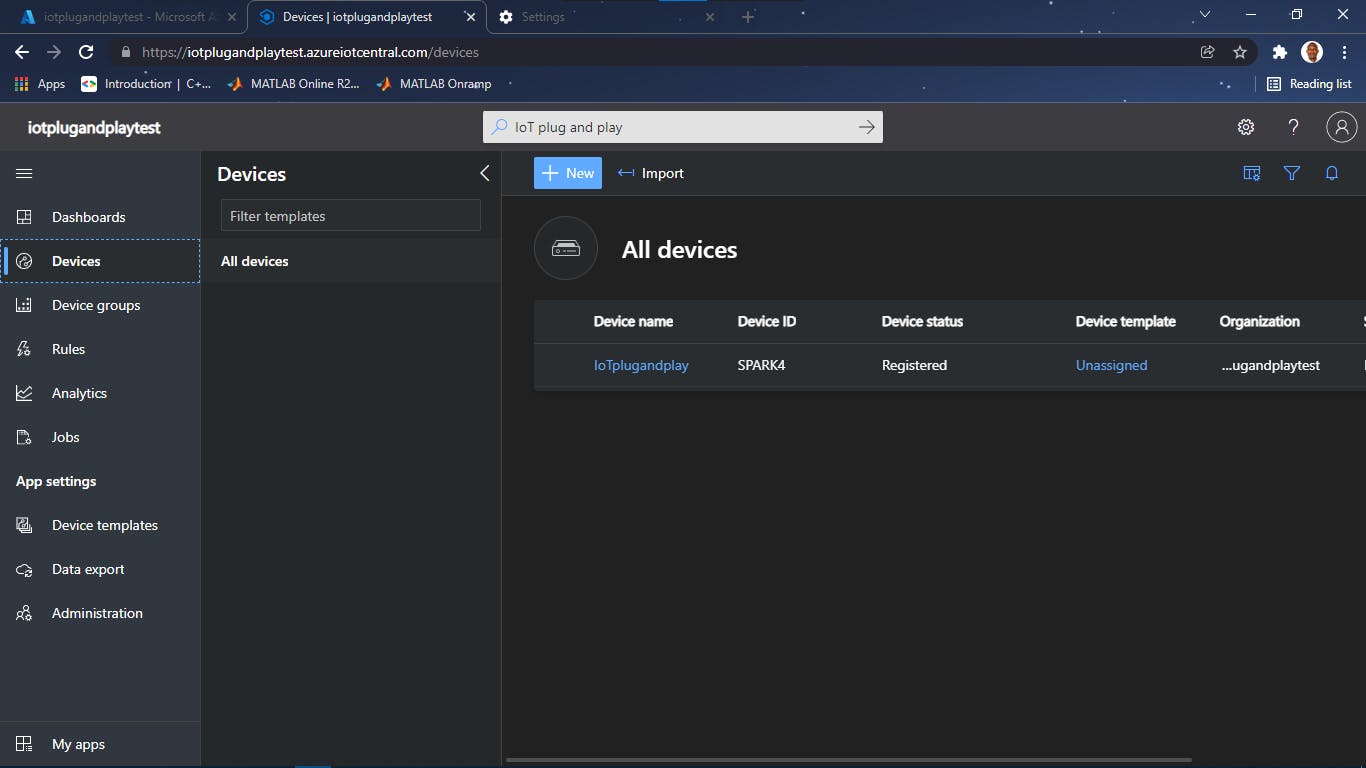1366x768 pixels.
Task: Open Device templates page
Action: click(x=100, y=525)
